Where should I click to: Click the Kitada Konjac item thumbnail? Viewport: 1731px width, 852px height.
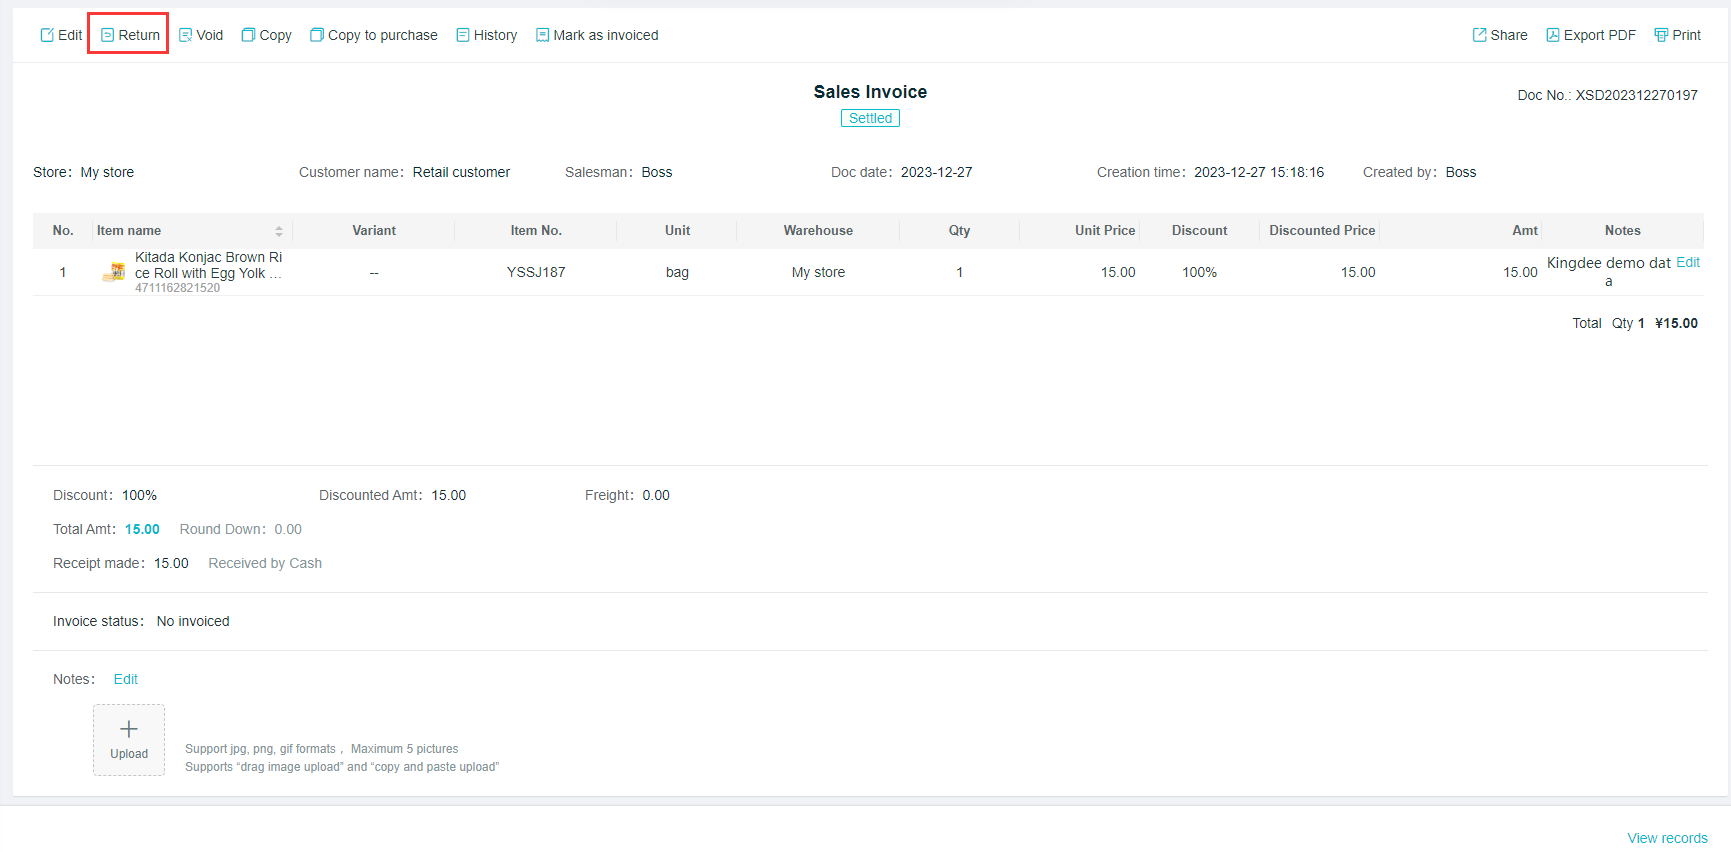coord(115,272)
